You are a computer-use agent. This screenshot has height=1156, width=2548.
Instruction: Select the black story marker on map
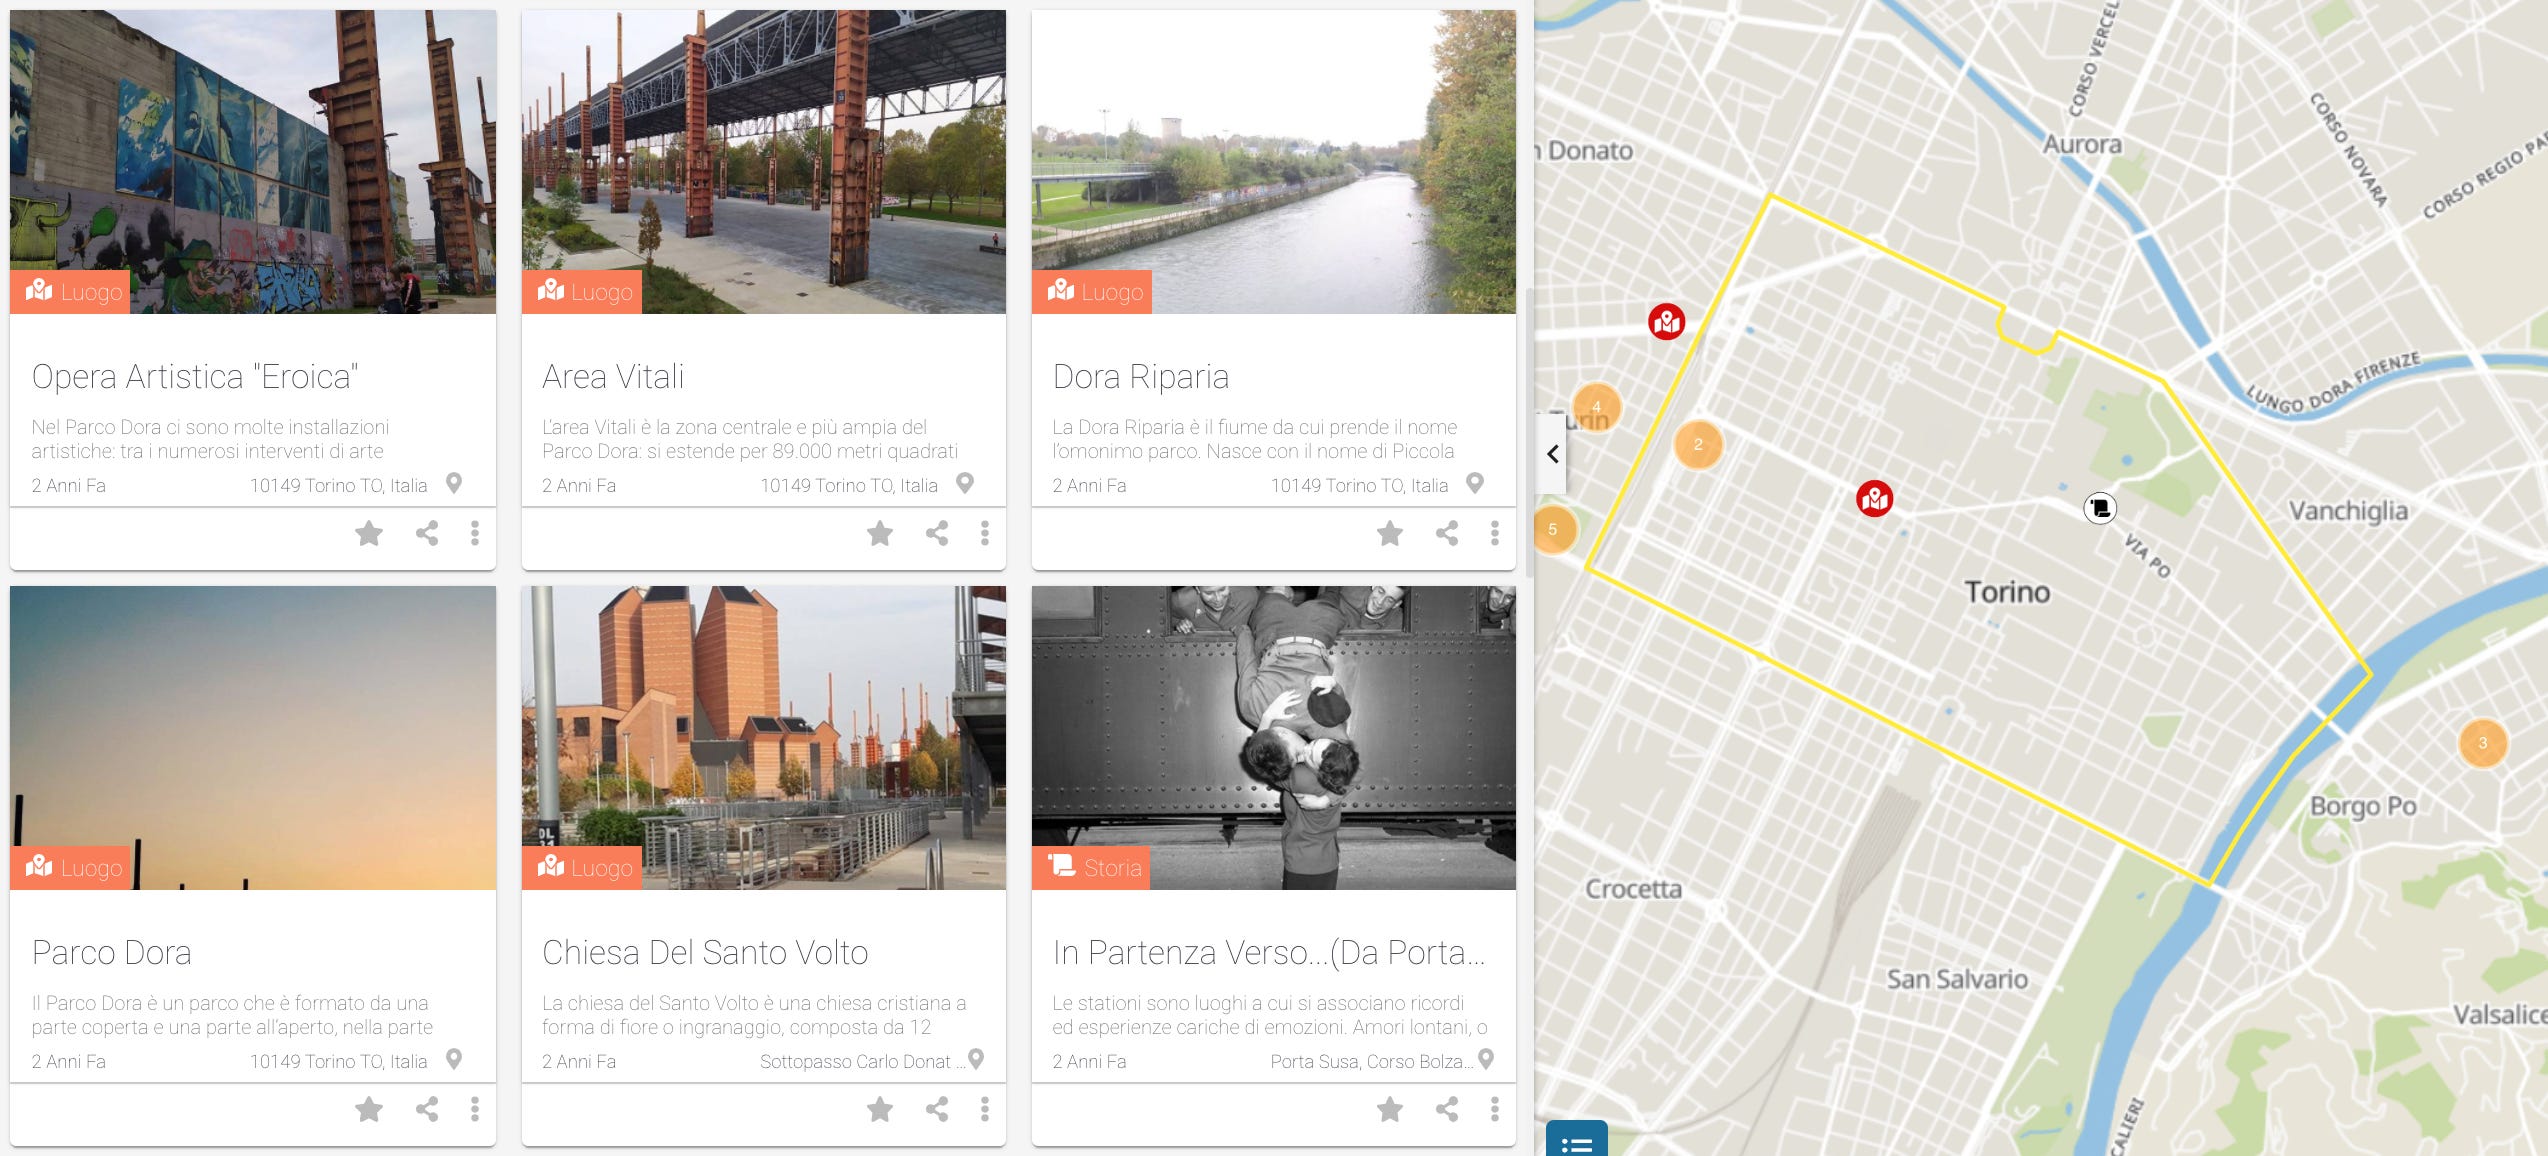2100,508
